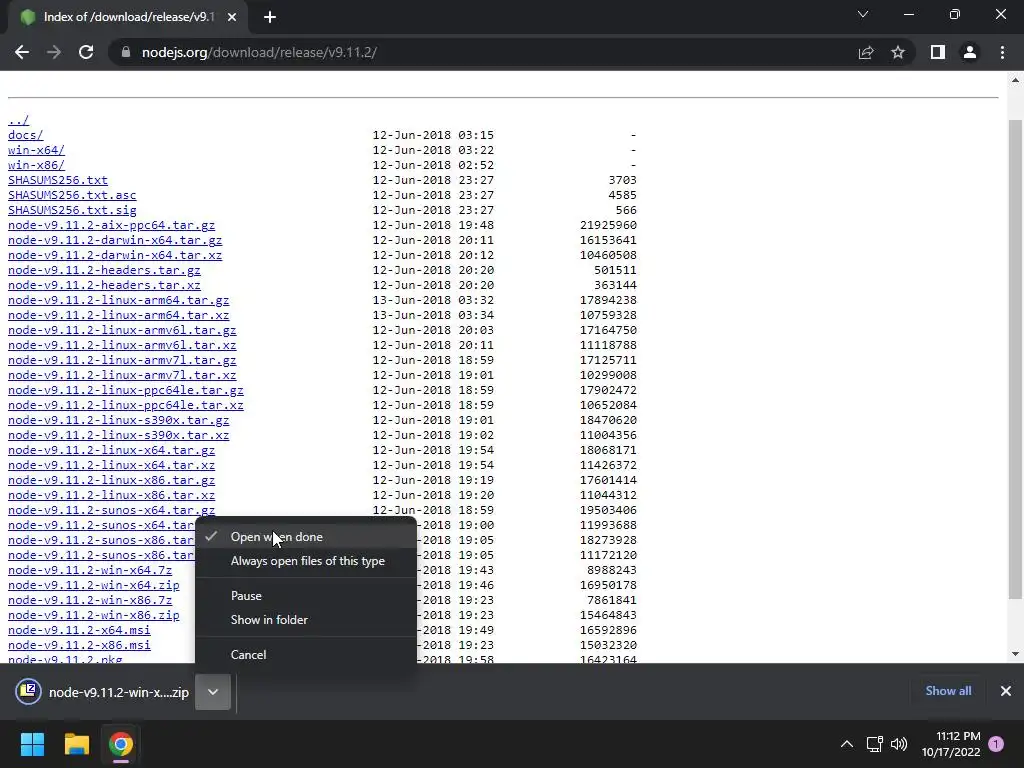Show hidden tray icons chevron
Screen dimensions: 1024x768
(x=846, y=744)
